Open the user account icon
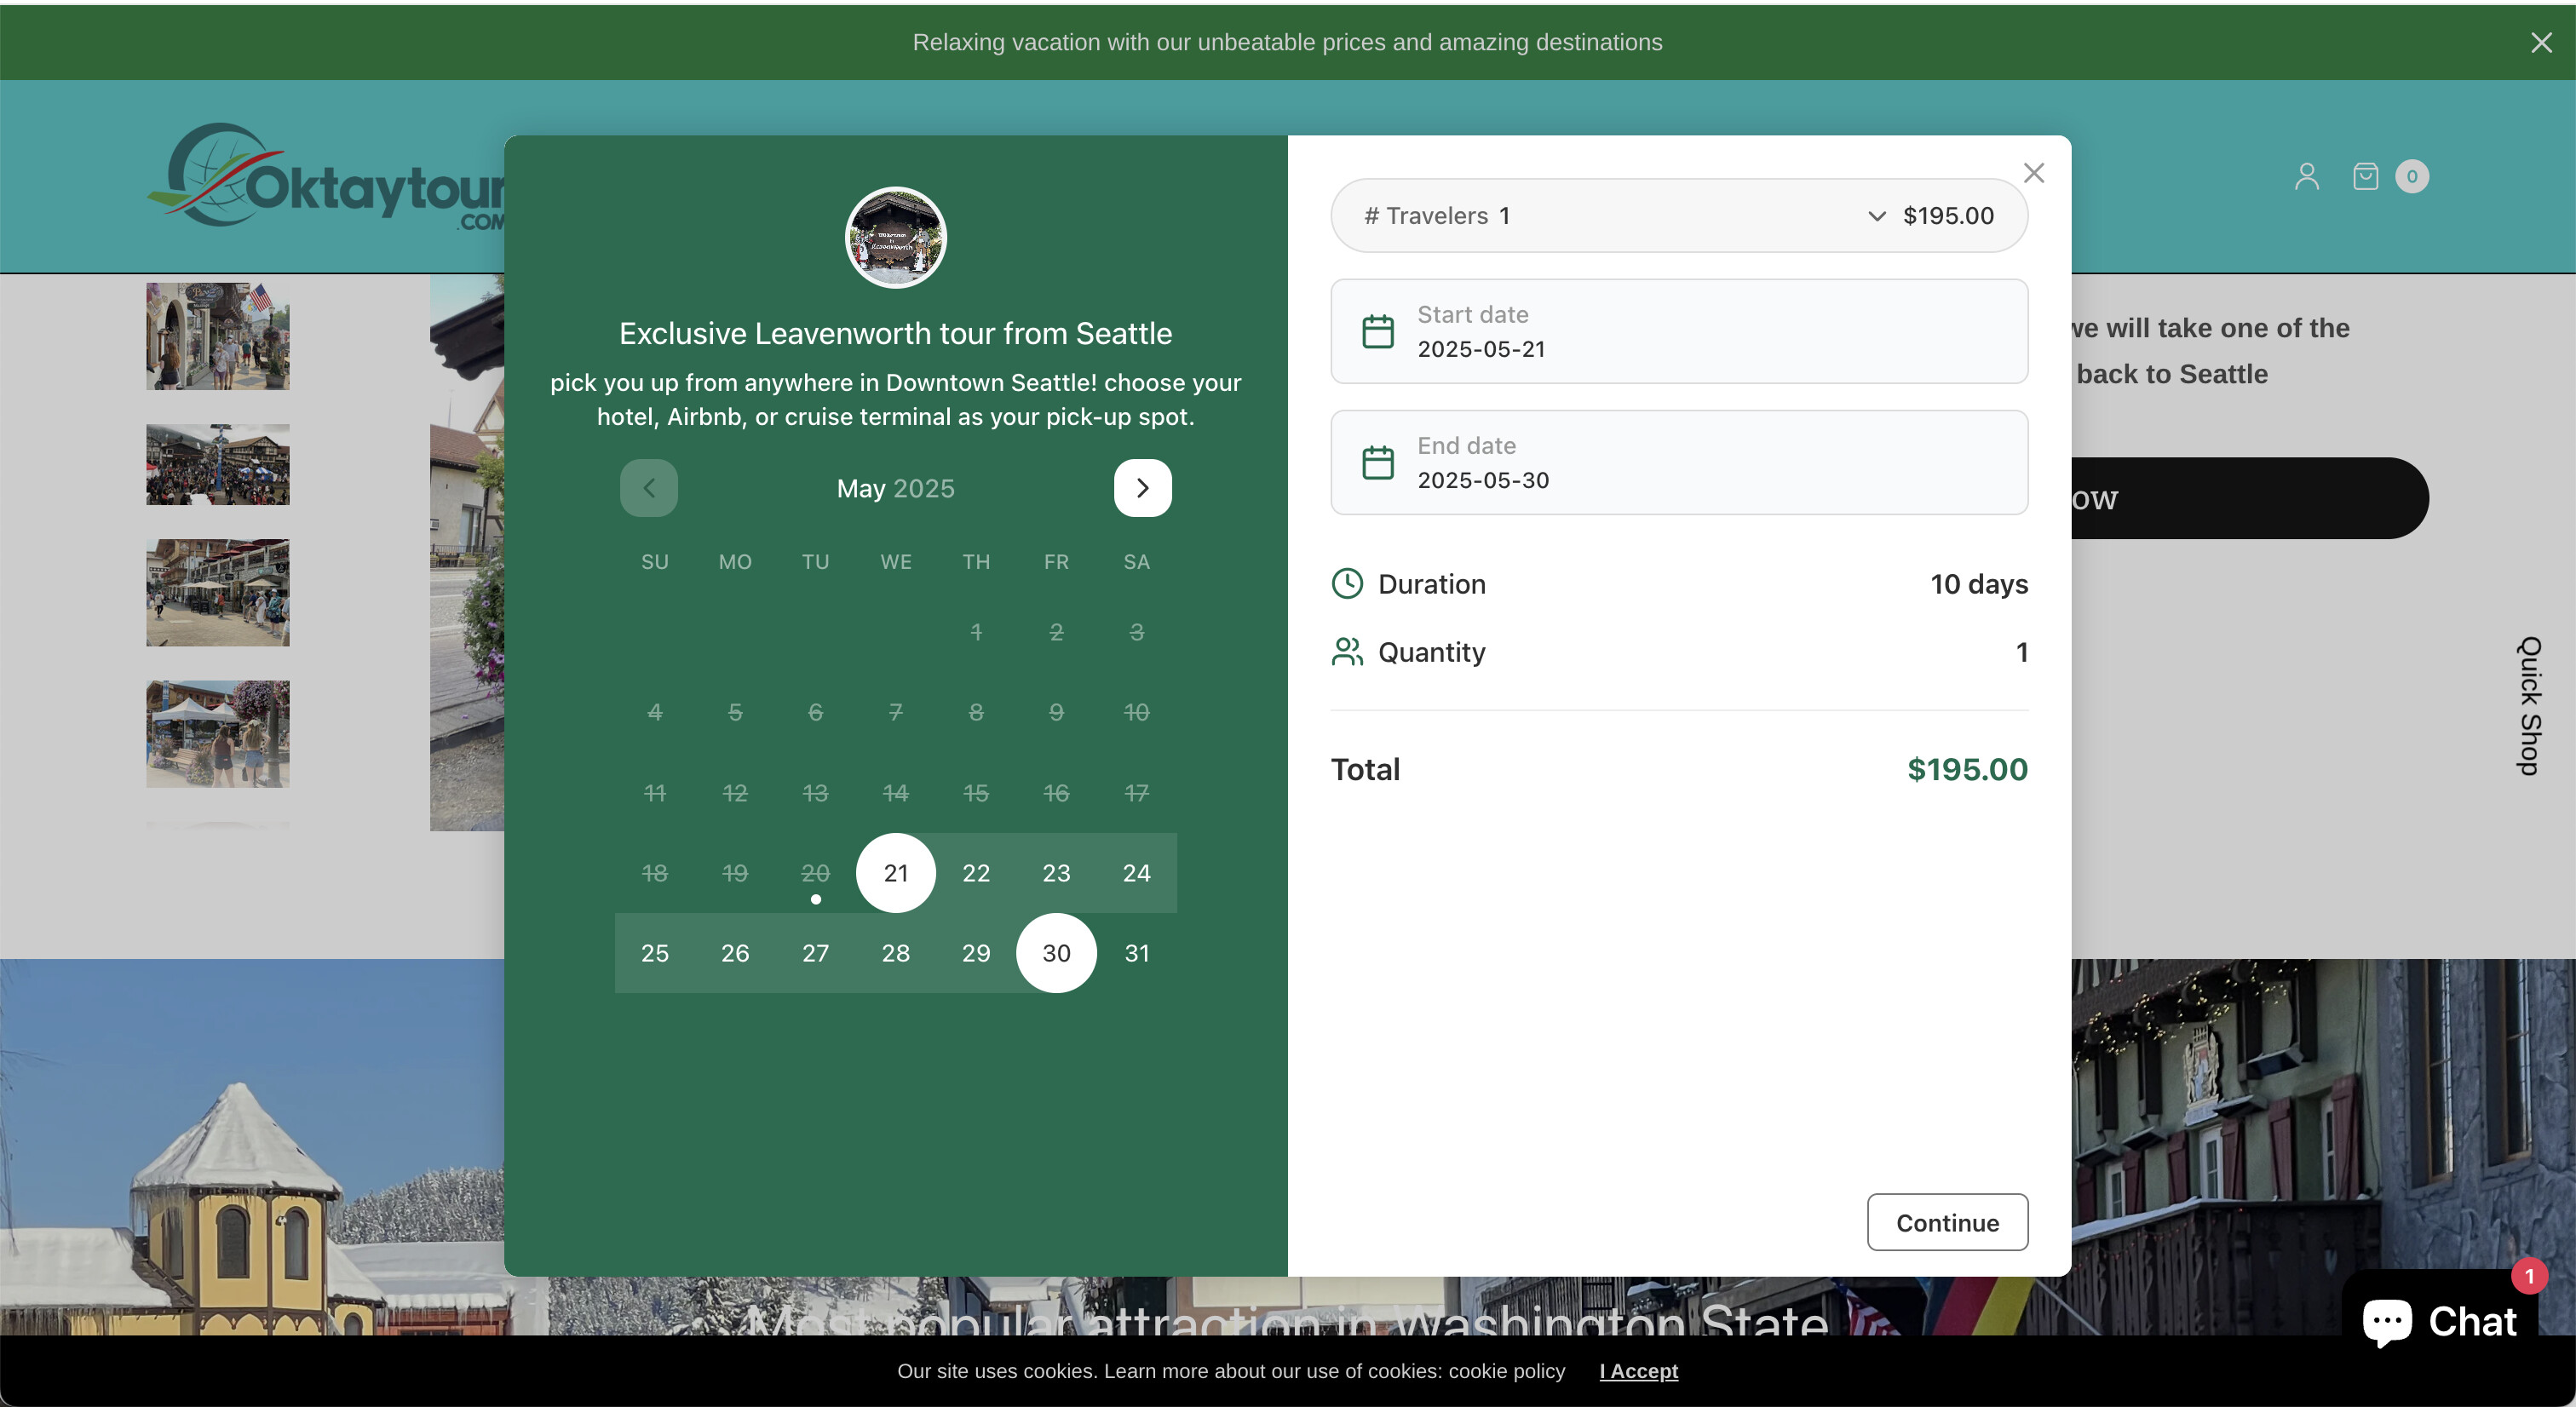 tap(2306, 176)
